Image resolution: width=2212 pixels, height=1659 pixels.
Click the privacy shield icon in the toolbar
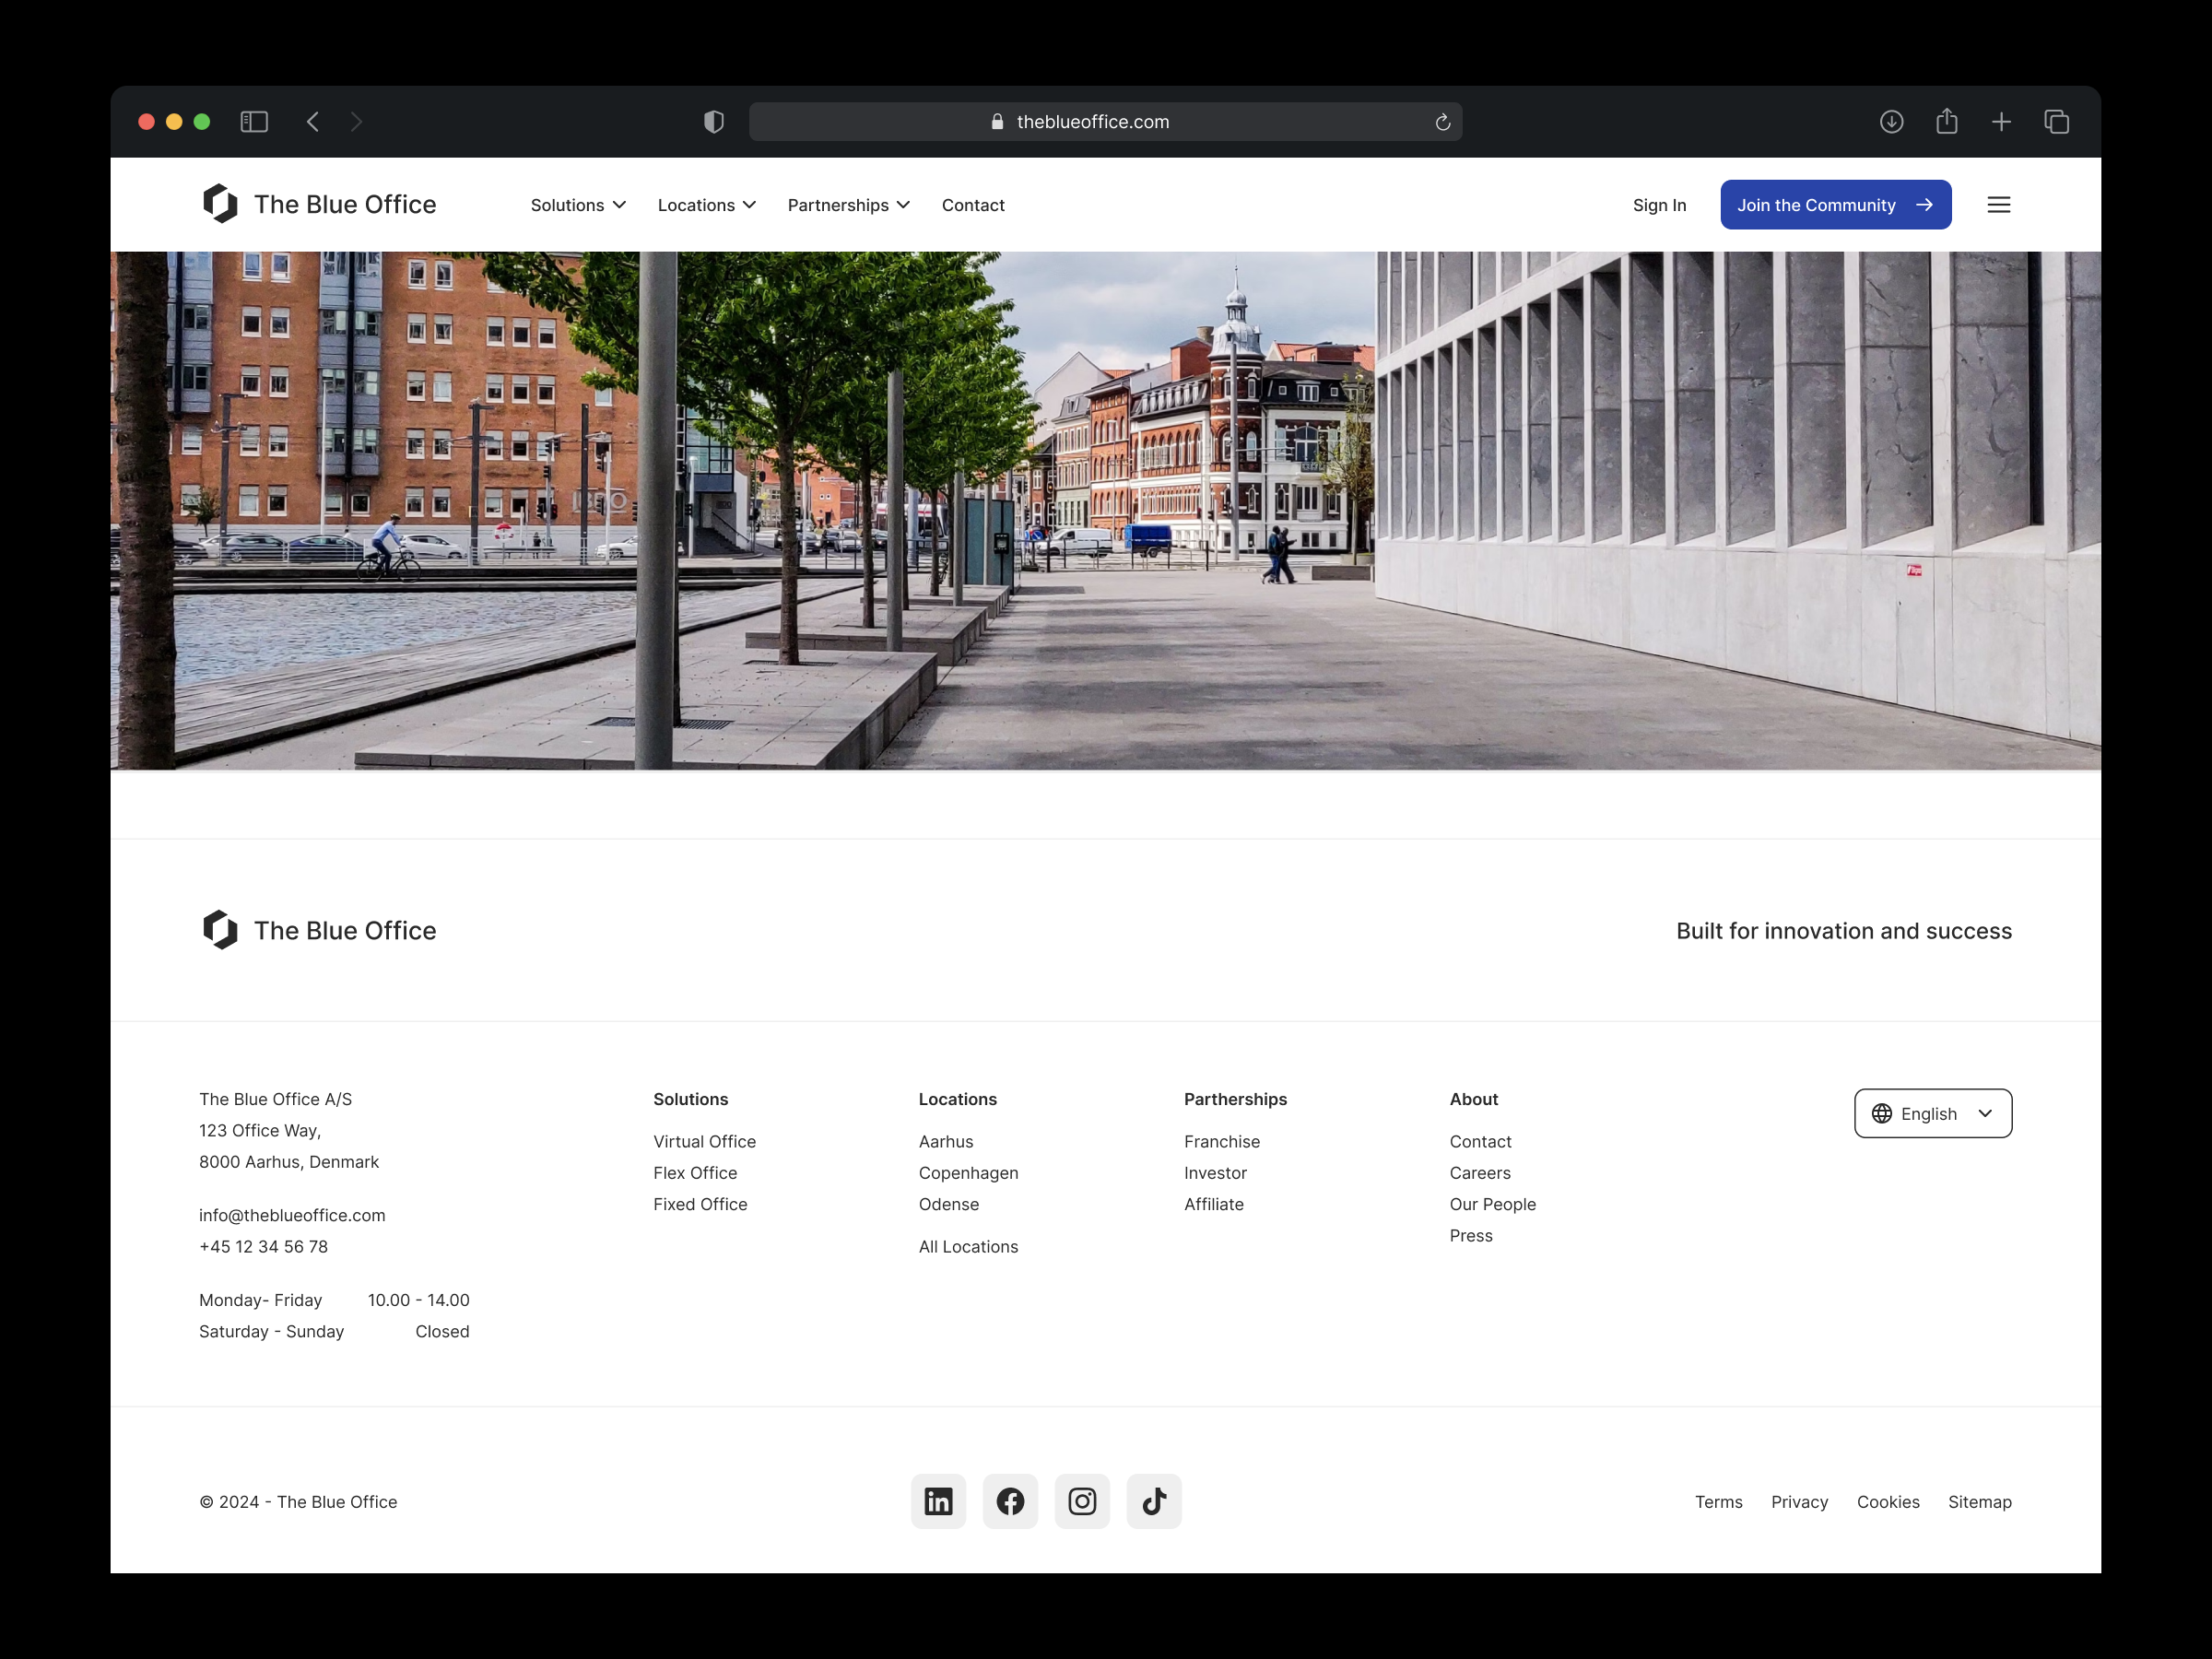pos(712,121)
